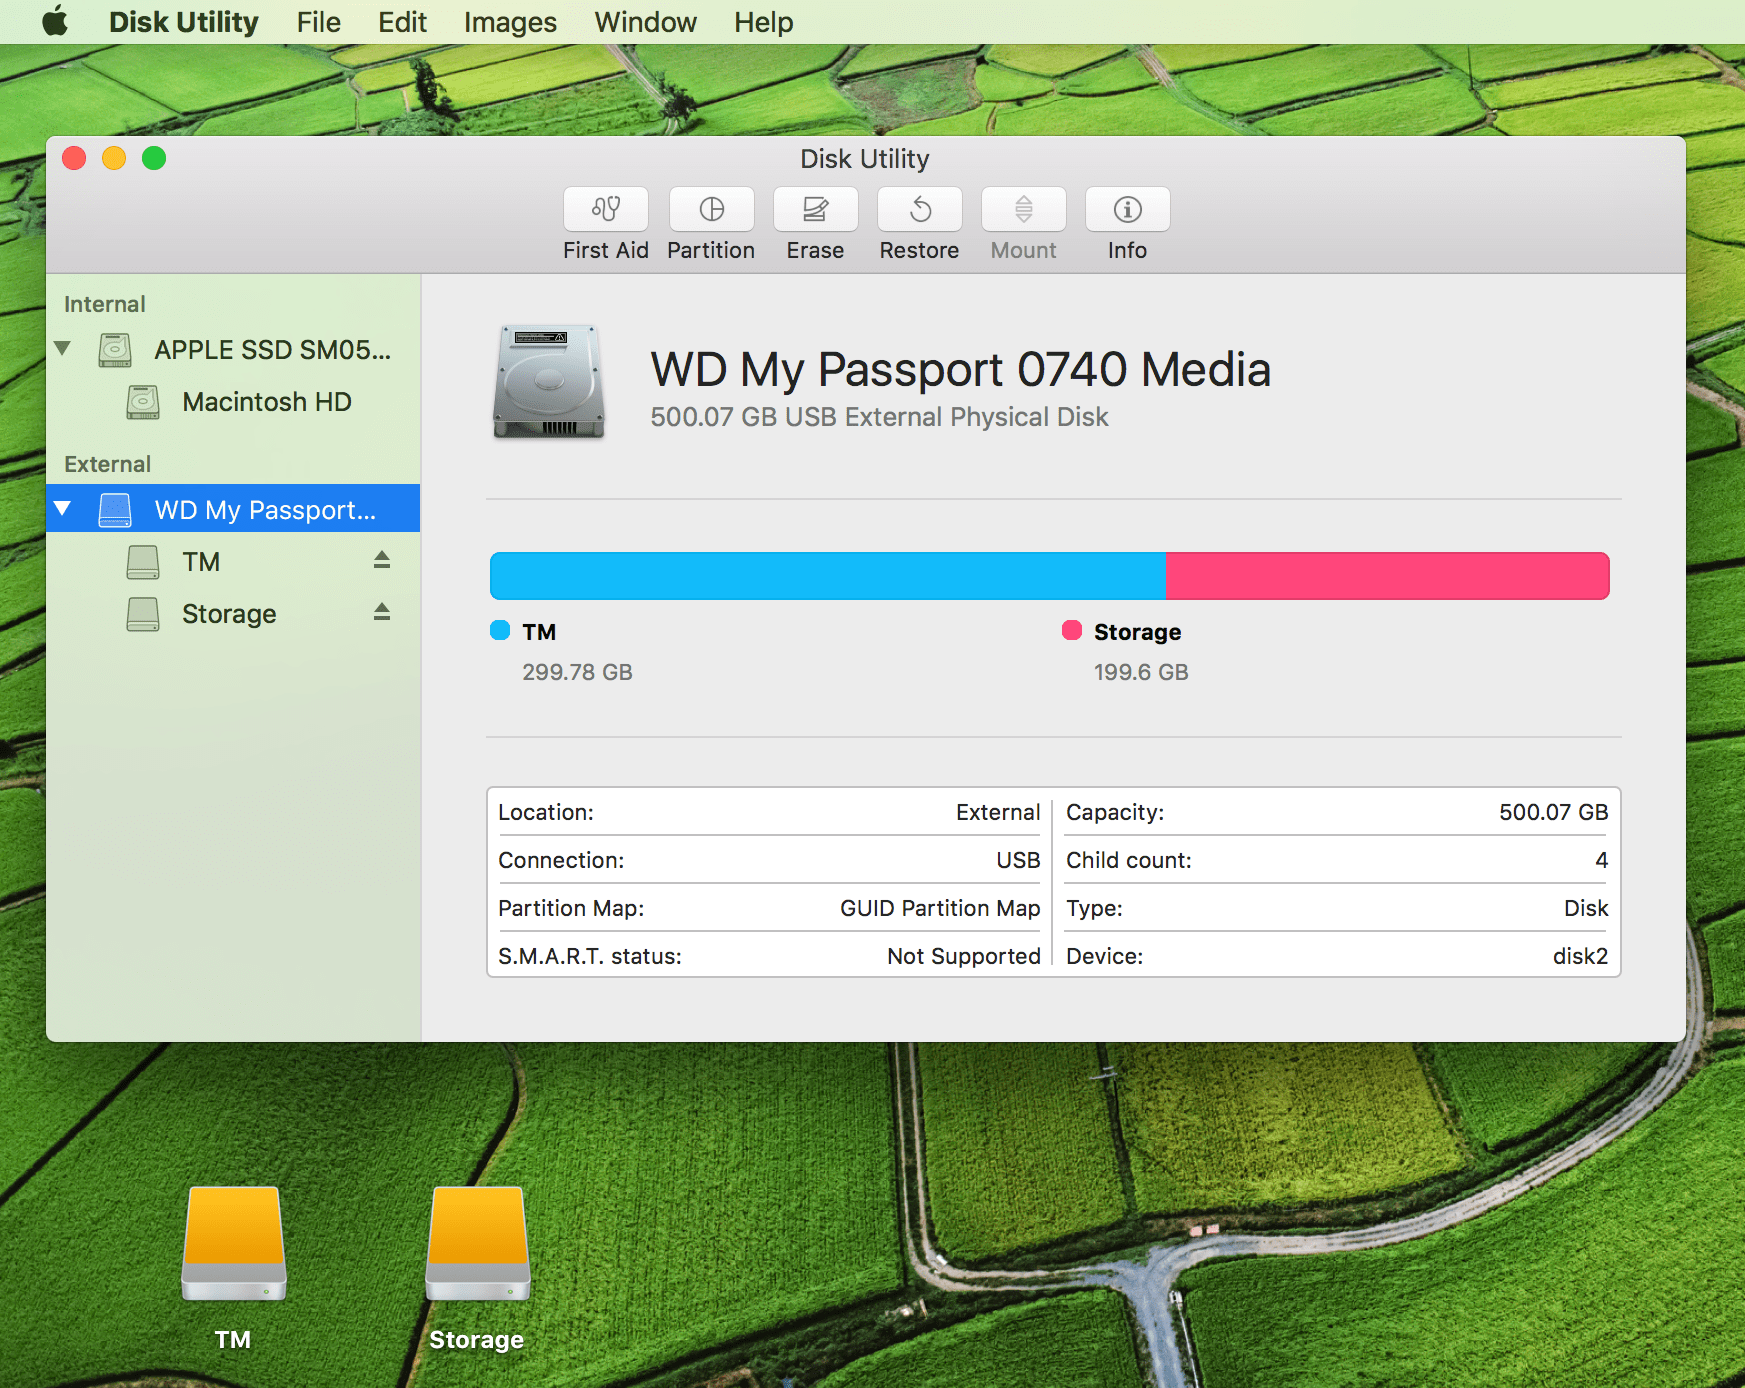This screenshot has width=1745, height=1388.
Task: Zoom the Disk Utility window with green button
Action: (154, 158)
